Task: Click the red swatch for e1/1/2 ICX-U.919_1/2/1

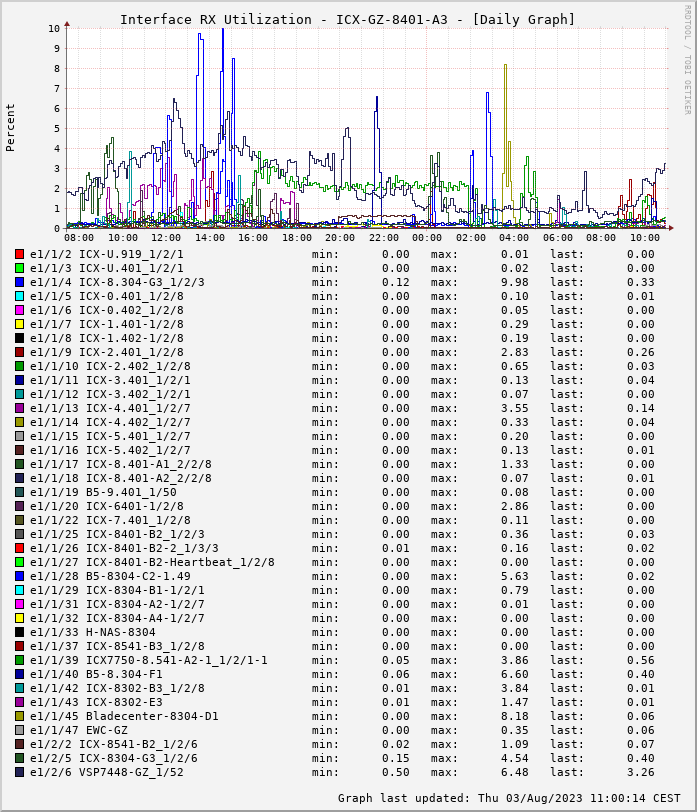Action: click(20, 254)
